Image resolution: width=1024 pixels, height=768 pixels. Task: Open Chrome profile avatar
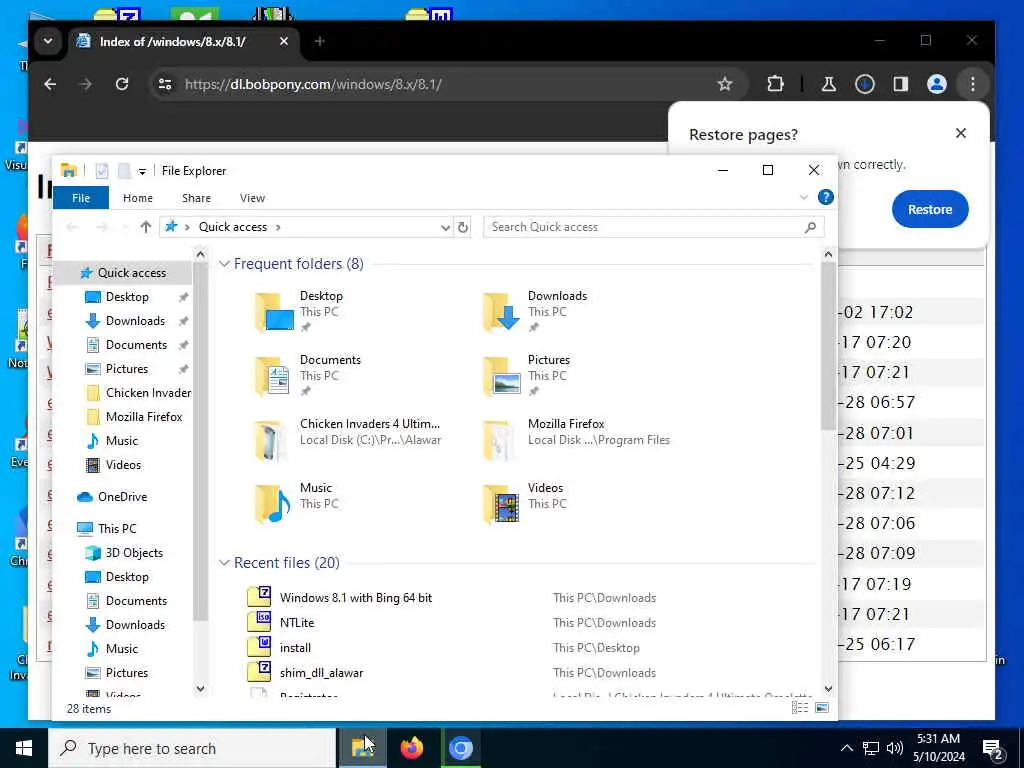pos(936,84)
